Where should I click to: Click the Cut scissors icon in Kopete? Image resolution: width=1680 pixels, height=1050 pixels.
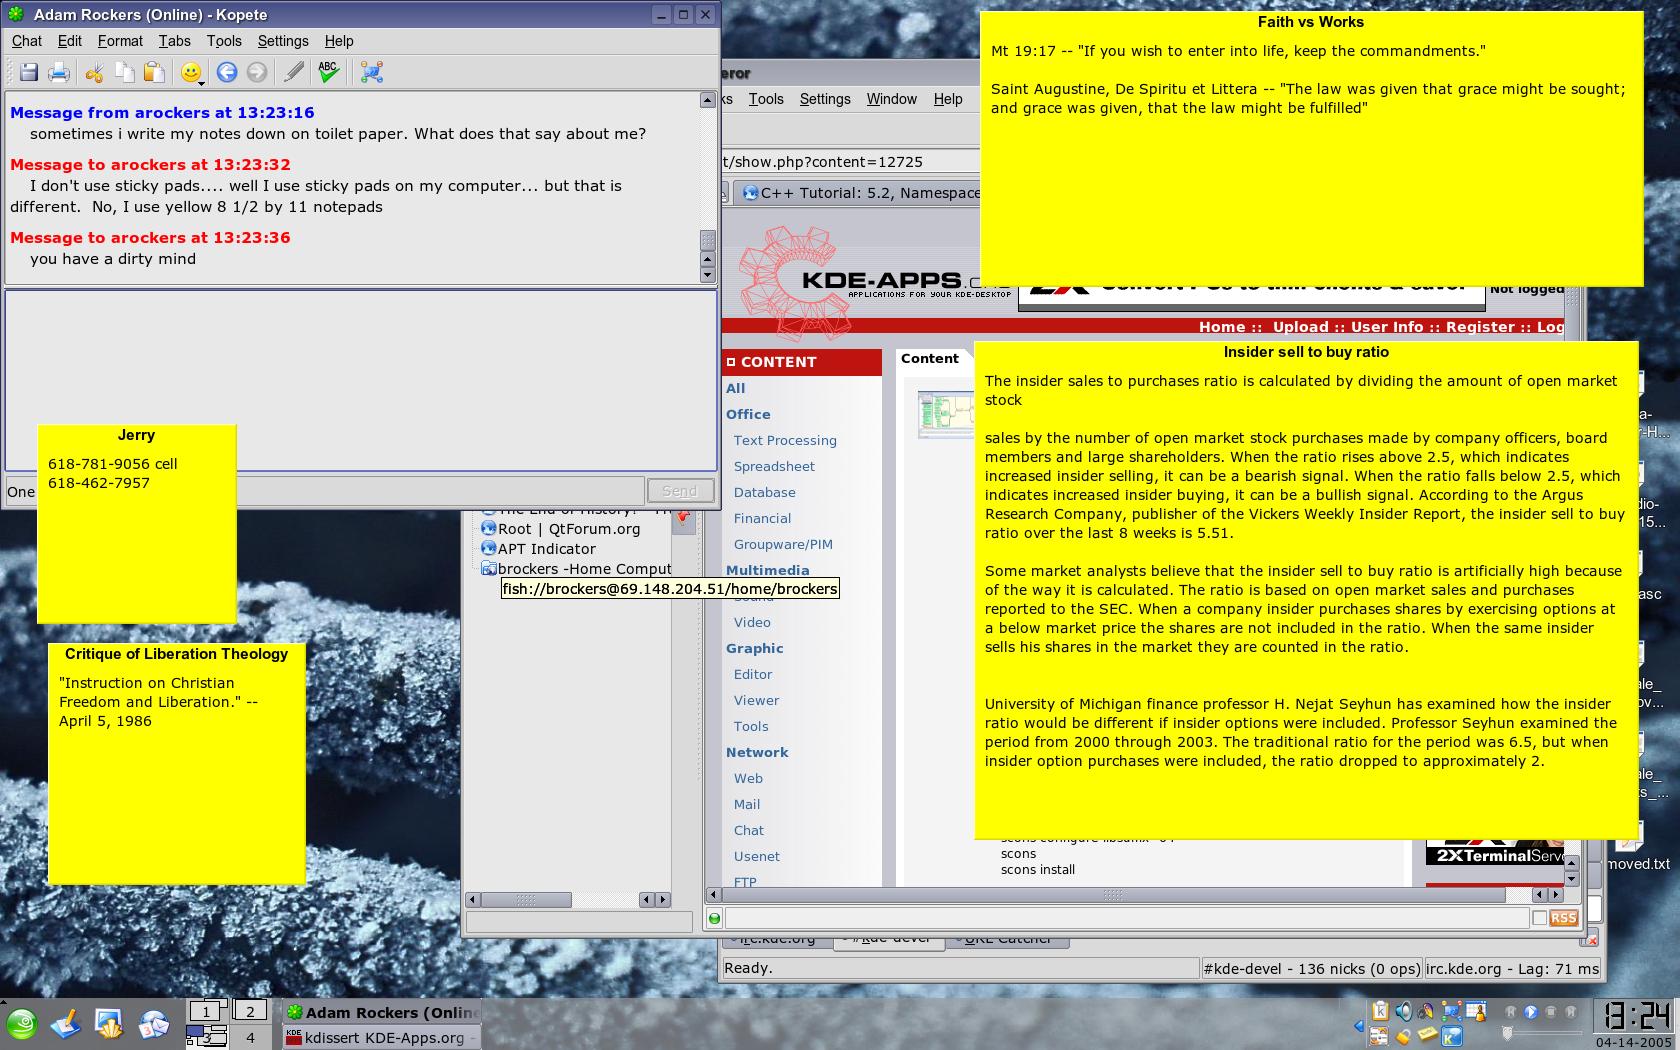tap(95, 72)
